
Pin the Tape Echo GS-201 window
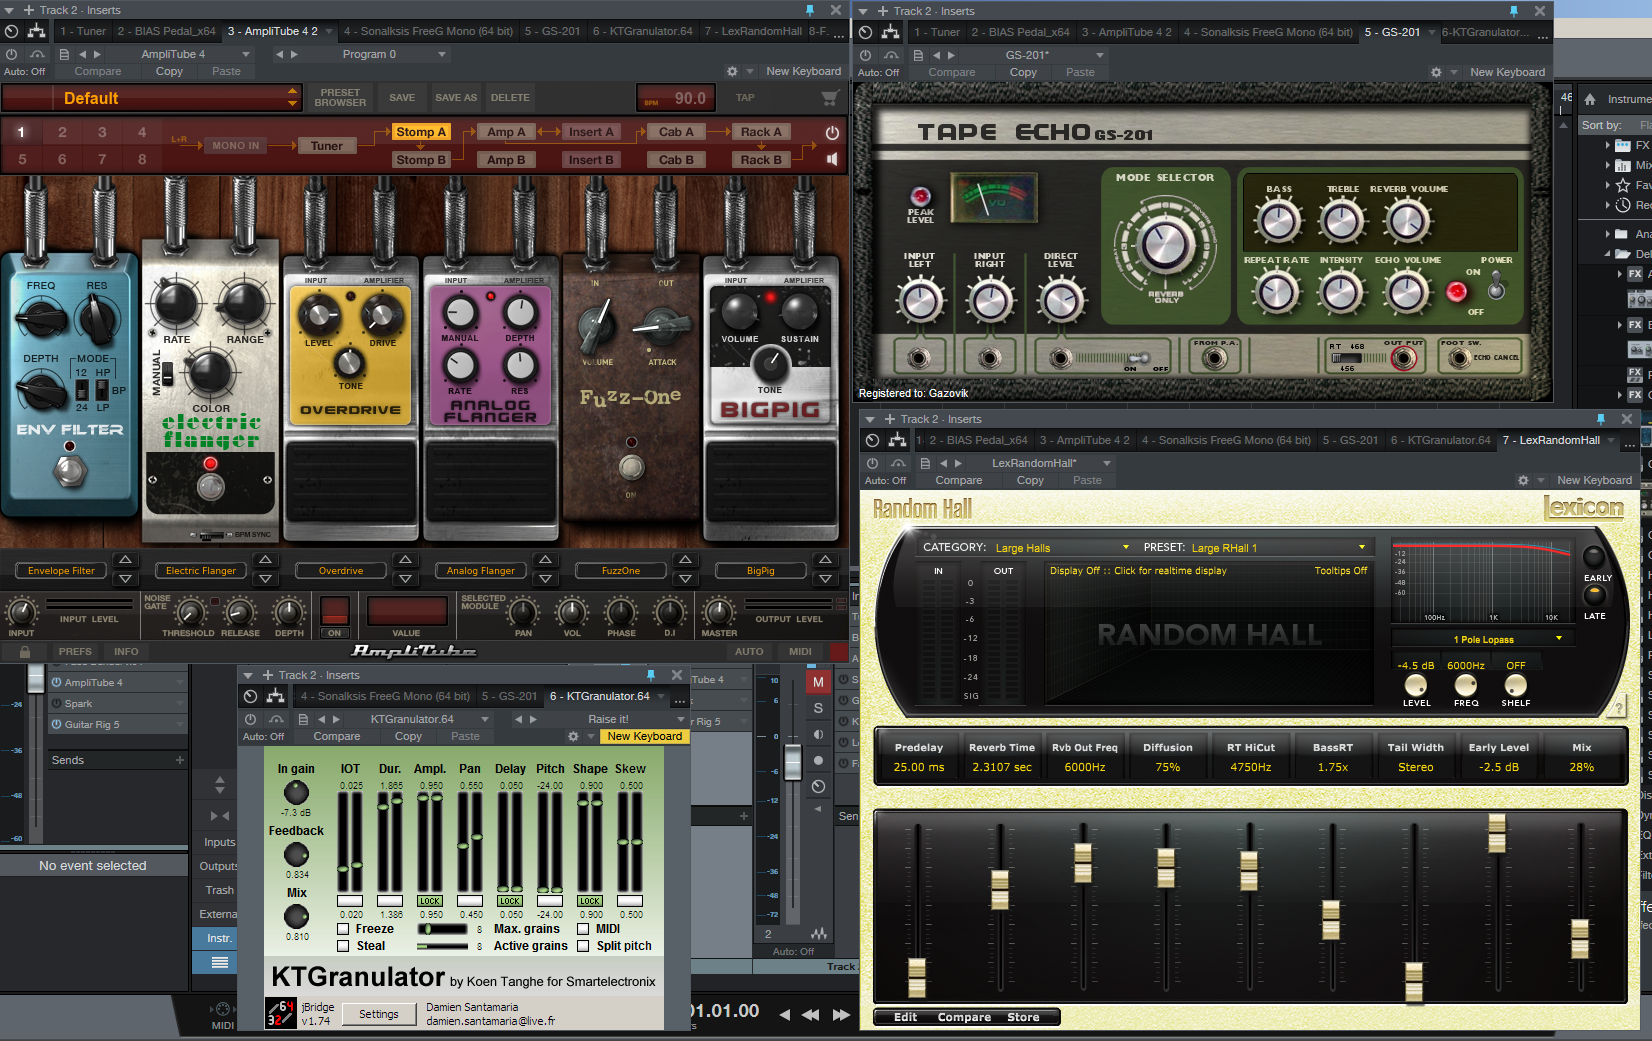(1513, 11)
